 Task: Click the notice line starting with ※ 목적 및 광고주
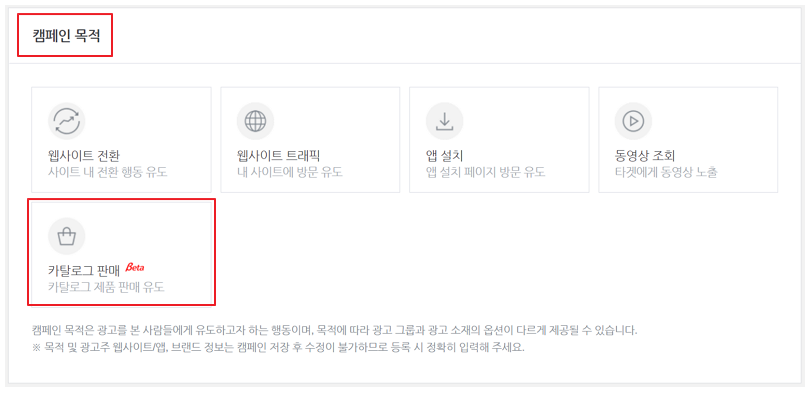(278, 347)
